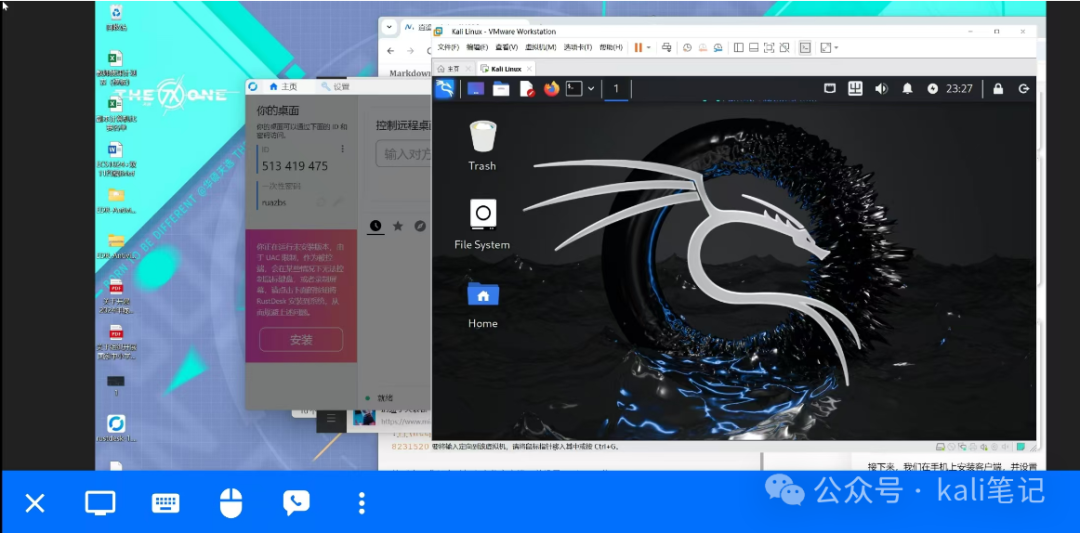Screen dimensions: 1080x533
Task: Open browser tab search dropdown chevron
Action: (x=389, y=27)
